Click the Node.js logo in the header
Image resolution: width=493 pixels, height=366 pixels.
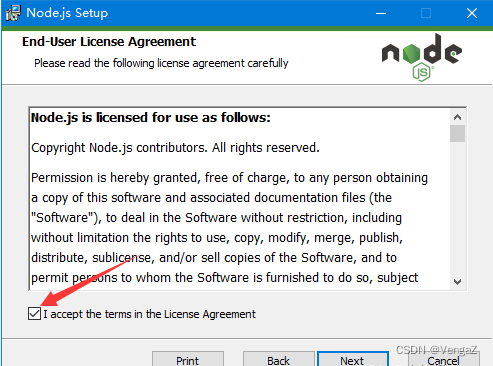coord(422,57)
